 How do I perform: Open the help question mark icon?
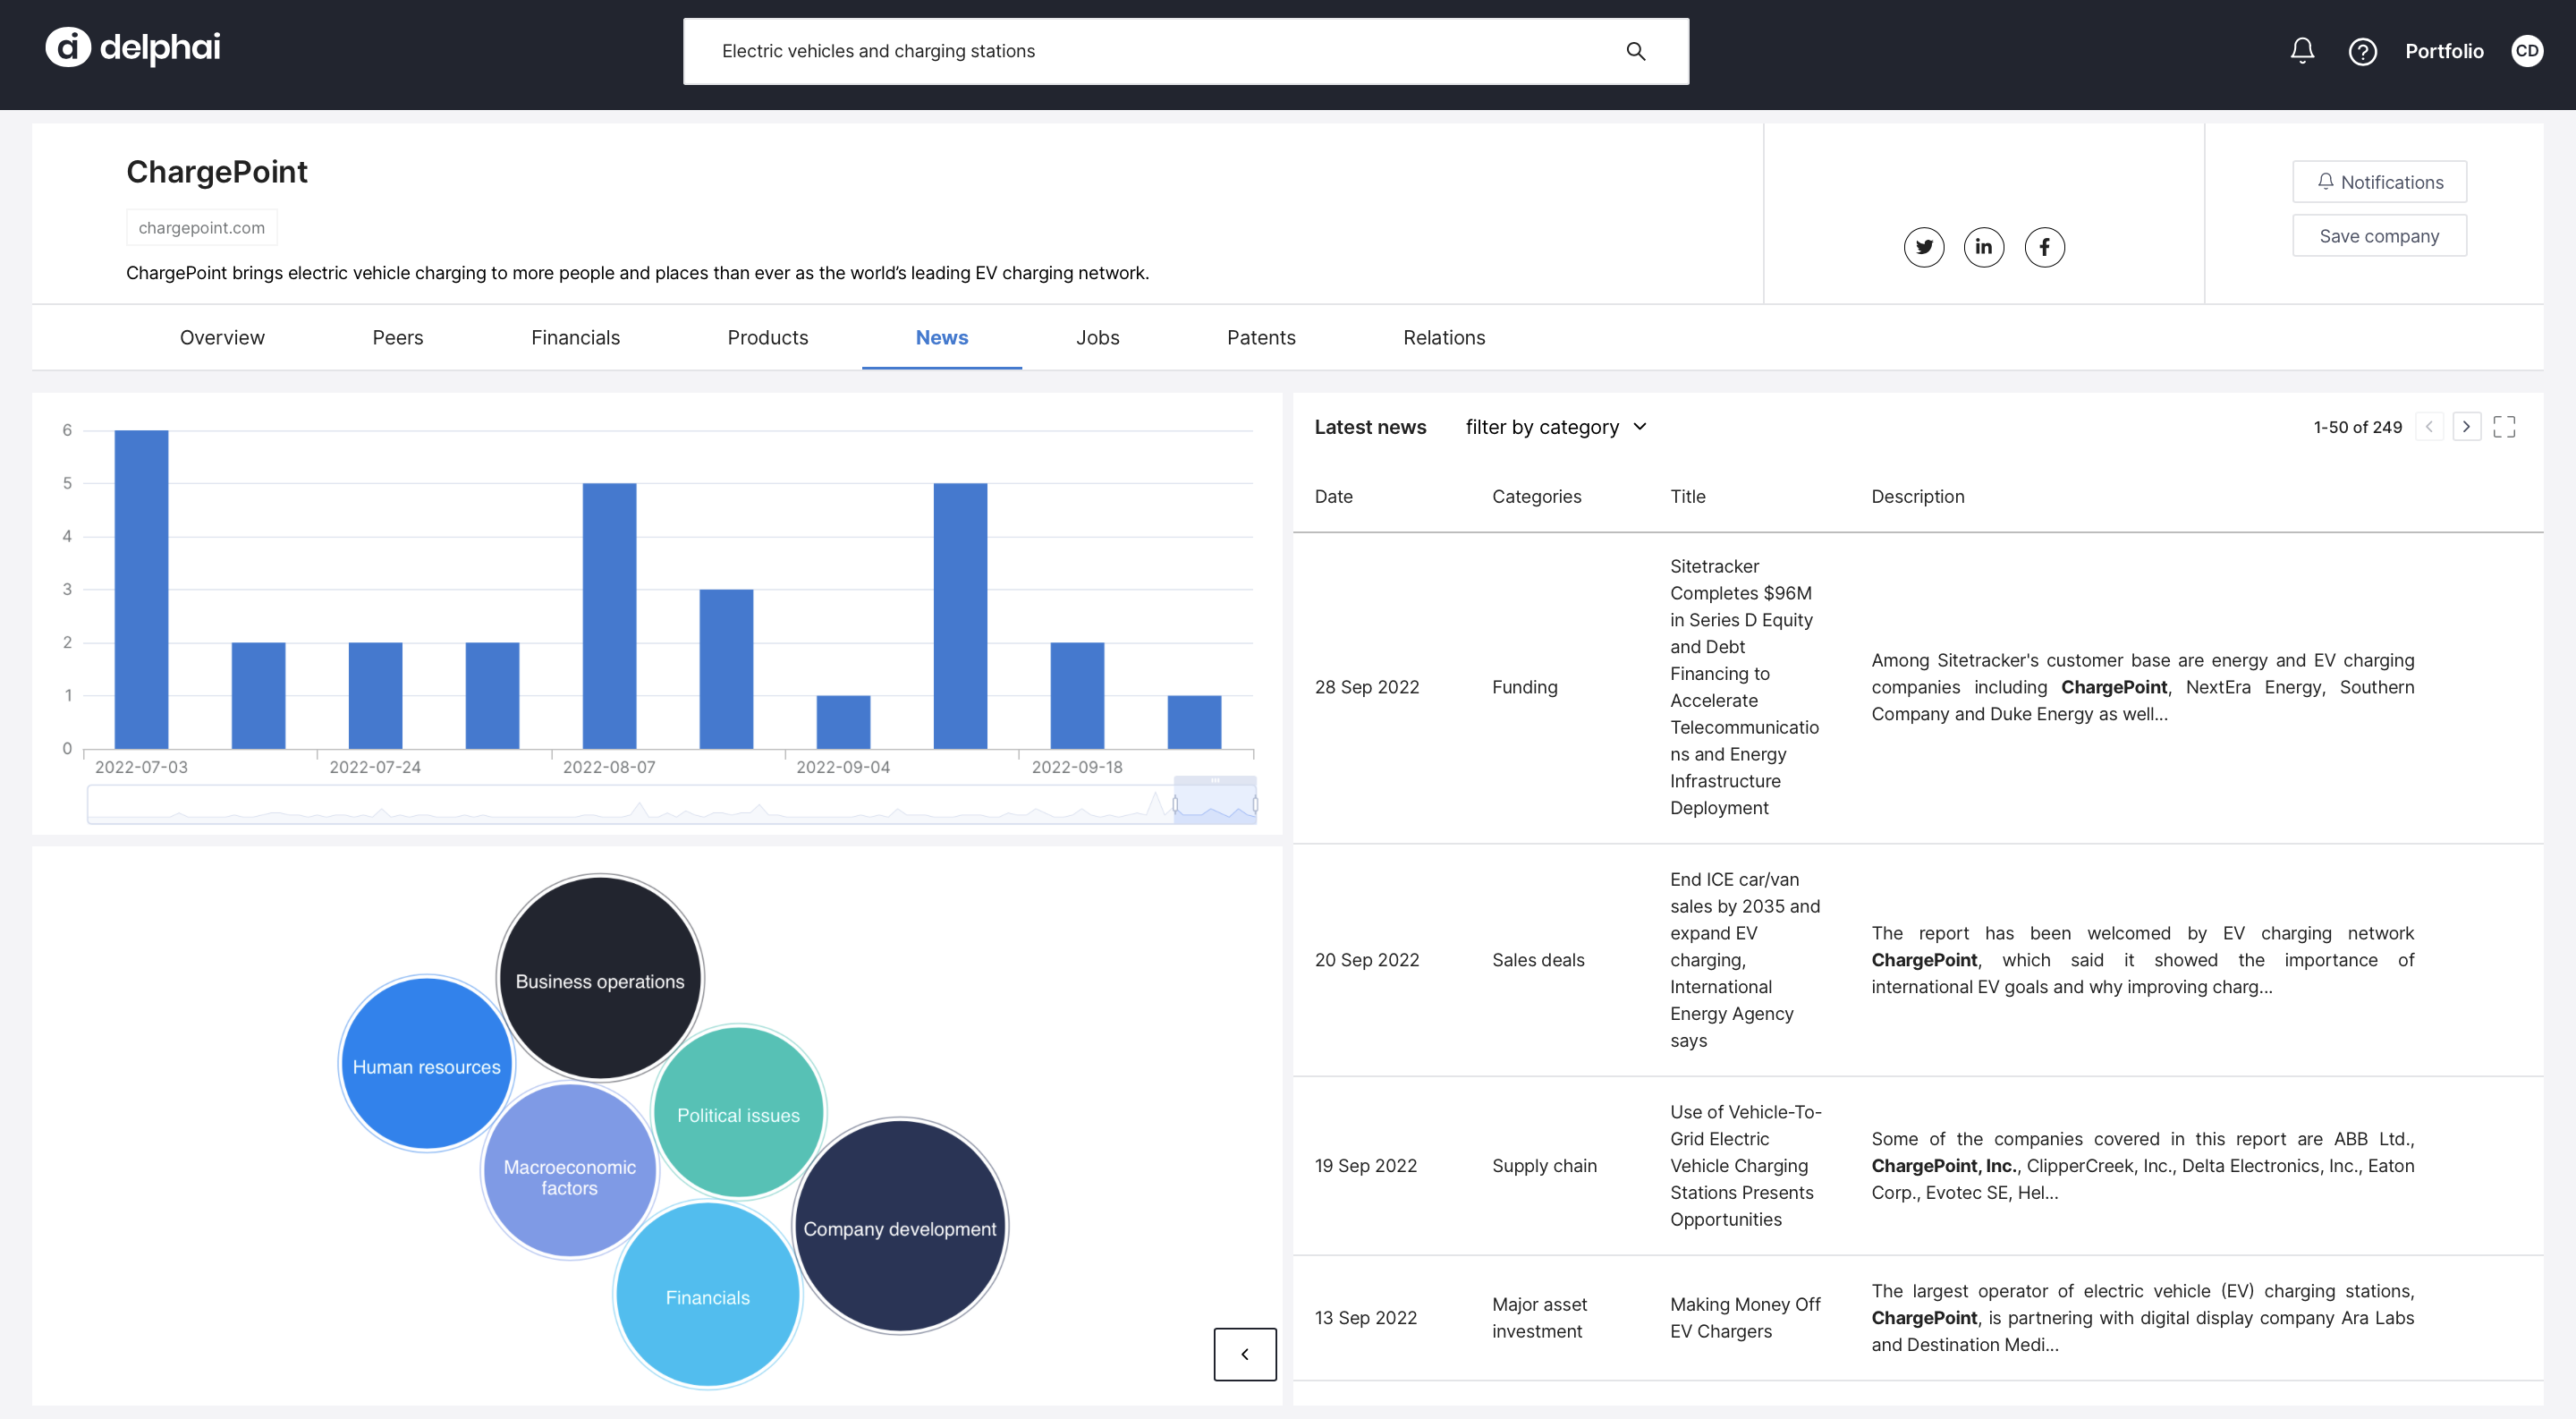(x=2362, y=51)
